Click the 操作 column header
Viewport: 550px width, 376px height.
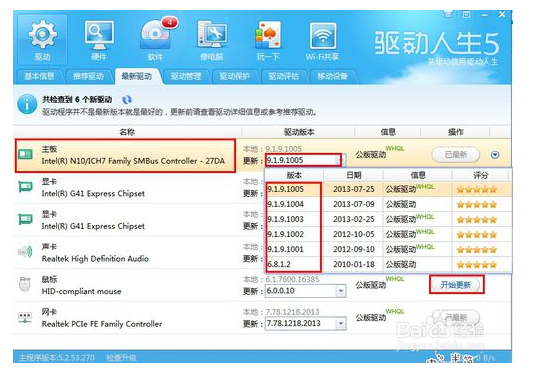tap(456, 132)
